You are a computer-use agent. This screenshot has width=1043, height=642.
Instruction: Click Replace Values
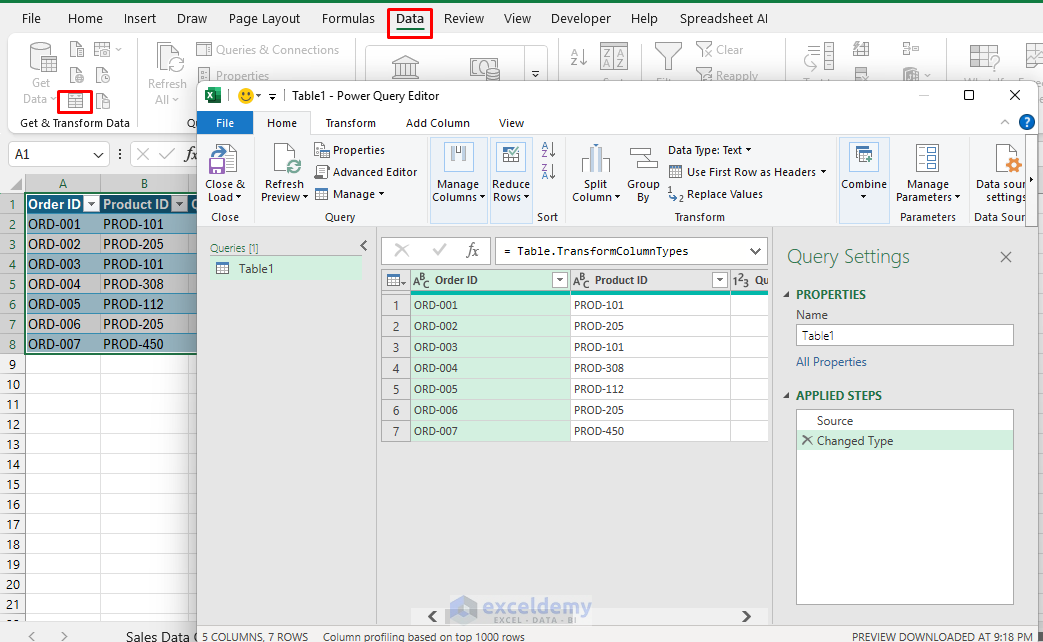[715, 194]
